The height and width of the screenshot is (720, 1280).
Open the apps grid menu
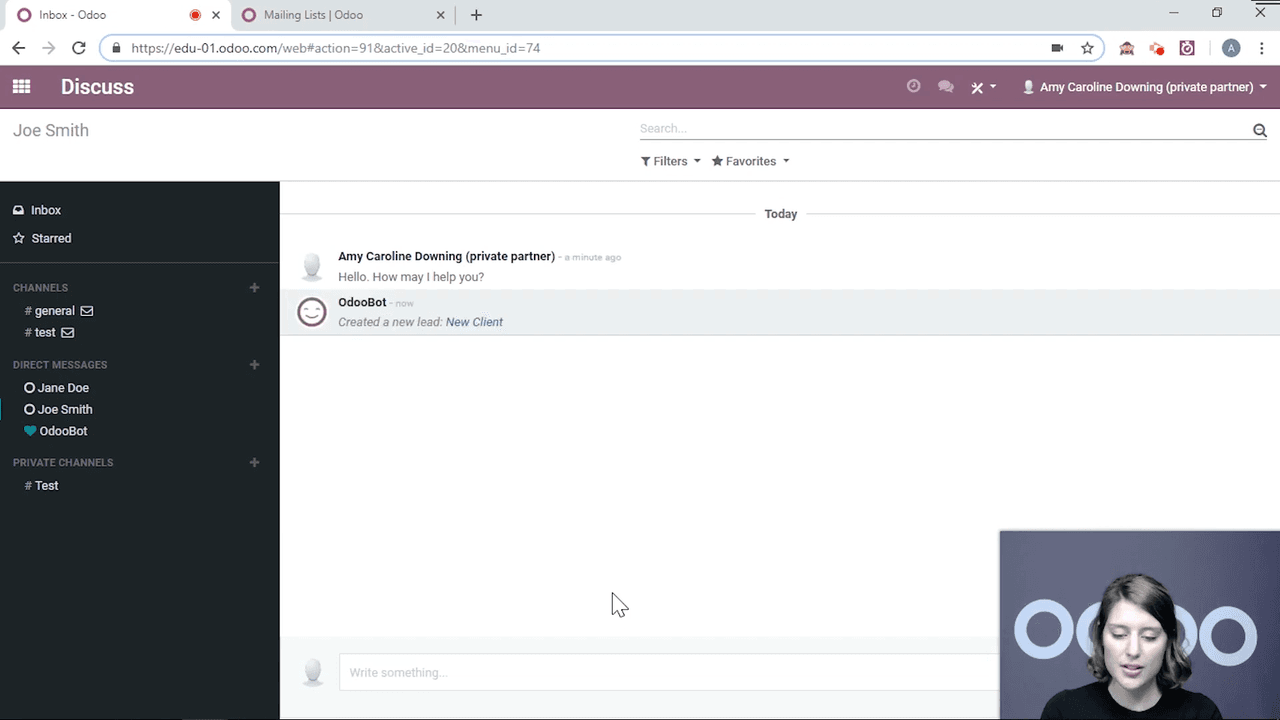coord(21,87)
